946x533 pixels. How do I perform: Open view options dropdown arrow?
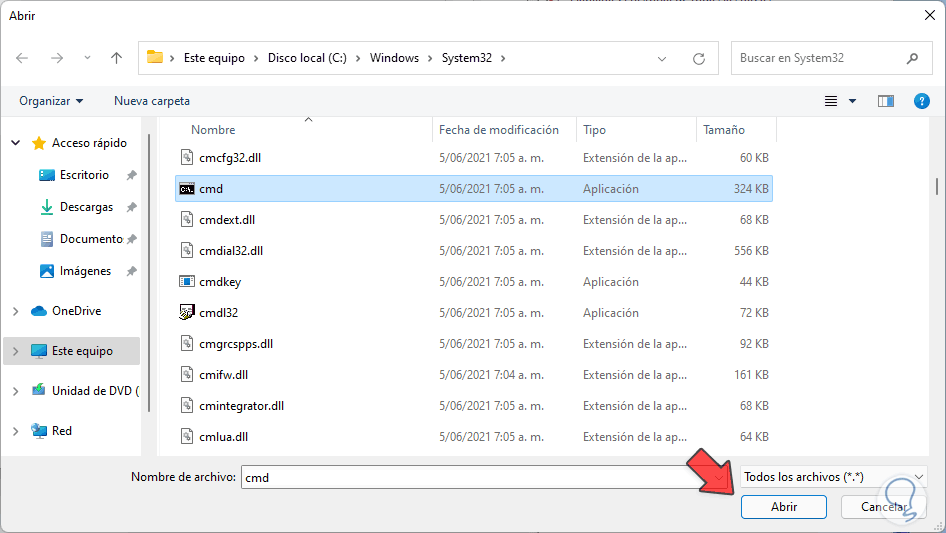[852, 101]
